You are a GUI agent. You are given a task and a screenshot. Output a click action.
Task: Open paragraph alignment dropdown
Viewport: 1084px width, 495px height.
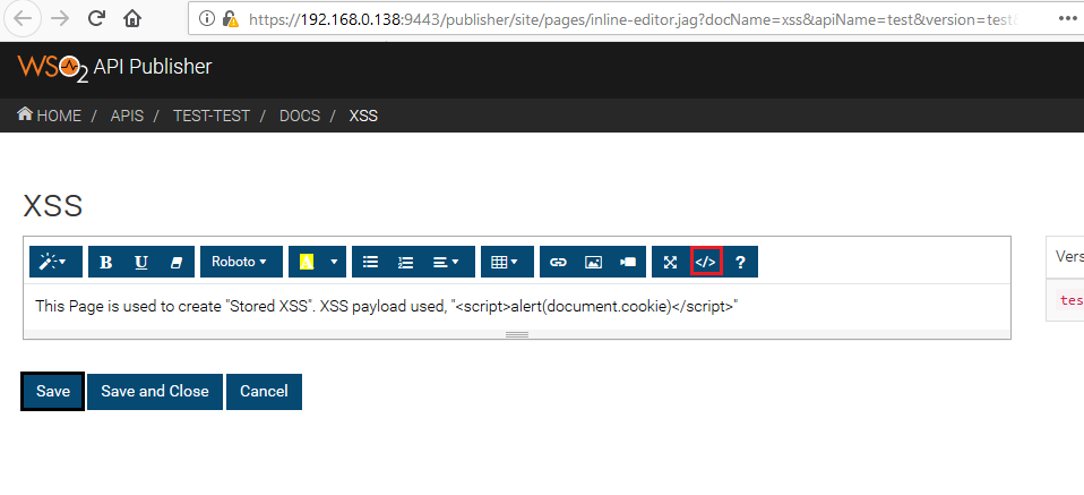[x=449, y=262]
